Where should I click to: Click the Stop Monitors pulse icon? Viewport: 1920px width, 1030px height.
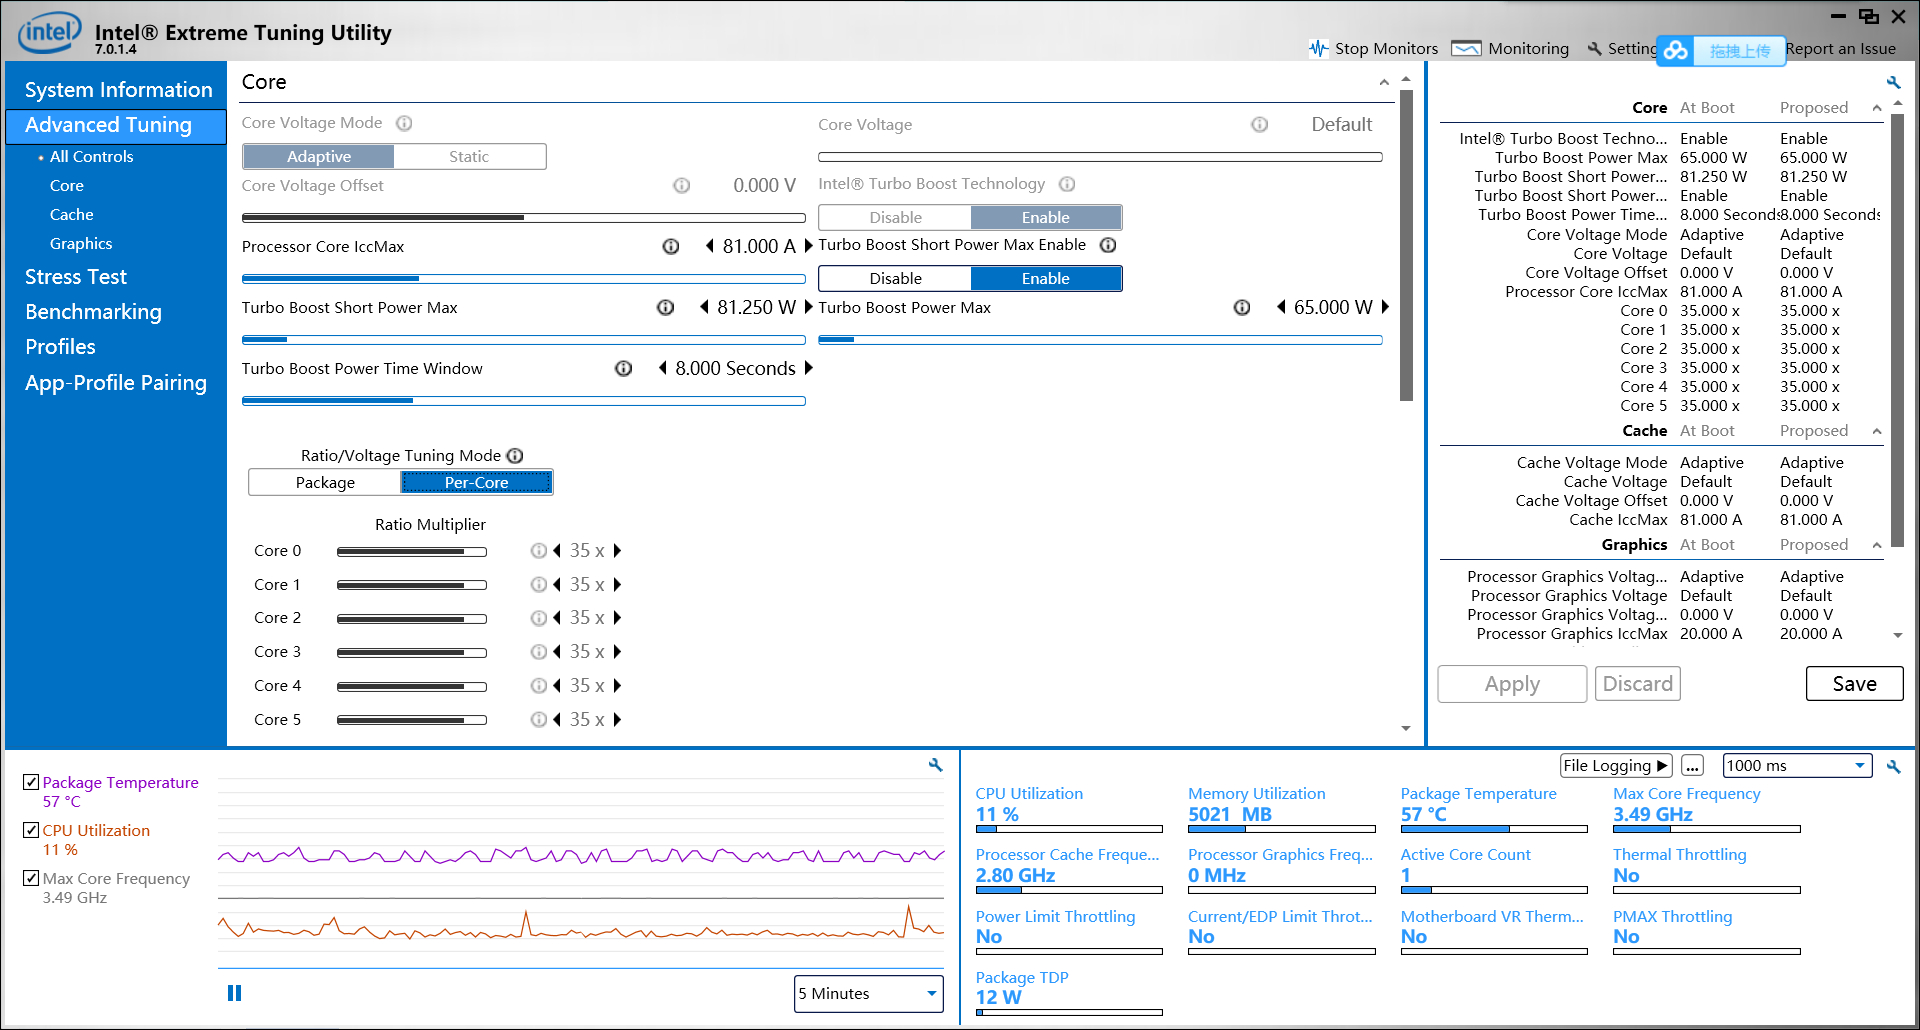(1319, 48)
